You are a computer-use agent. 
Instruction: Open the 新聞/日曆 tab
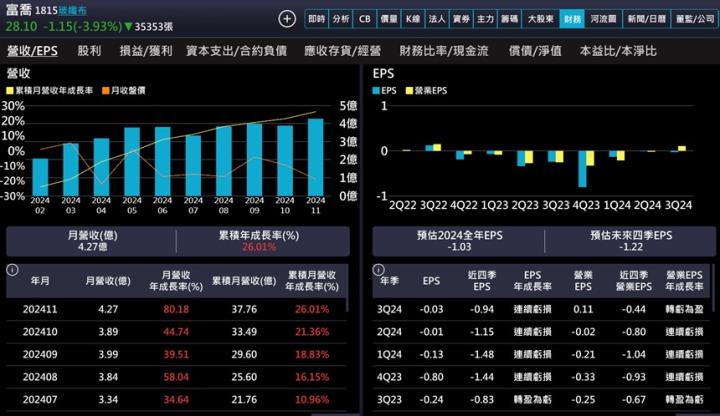[x=647, y=19]
